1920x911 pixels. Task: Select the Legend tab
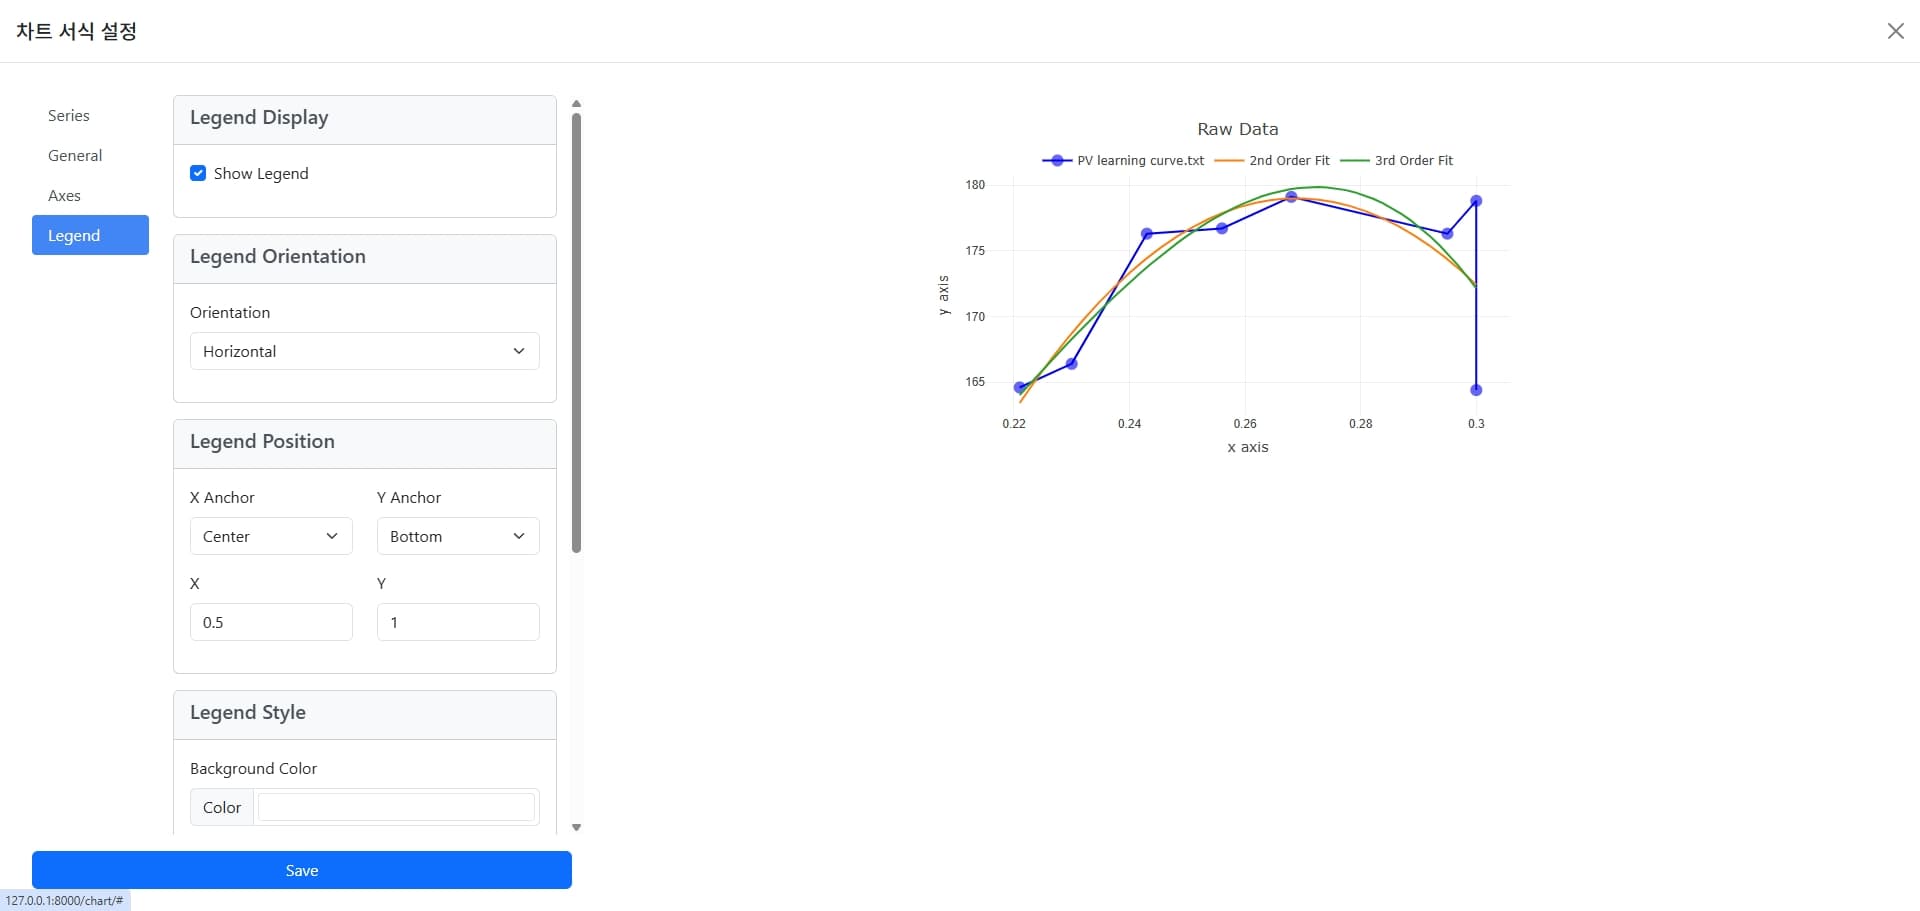coord(90,235)
